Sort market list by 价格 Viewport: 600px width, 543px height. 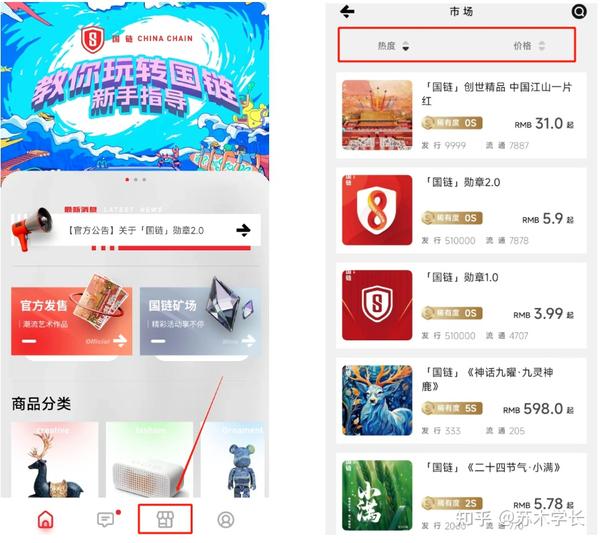529,46
